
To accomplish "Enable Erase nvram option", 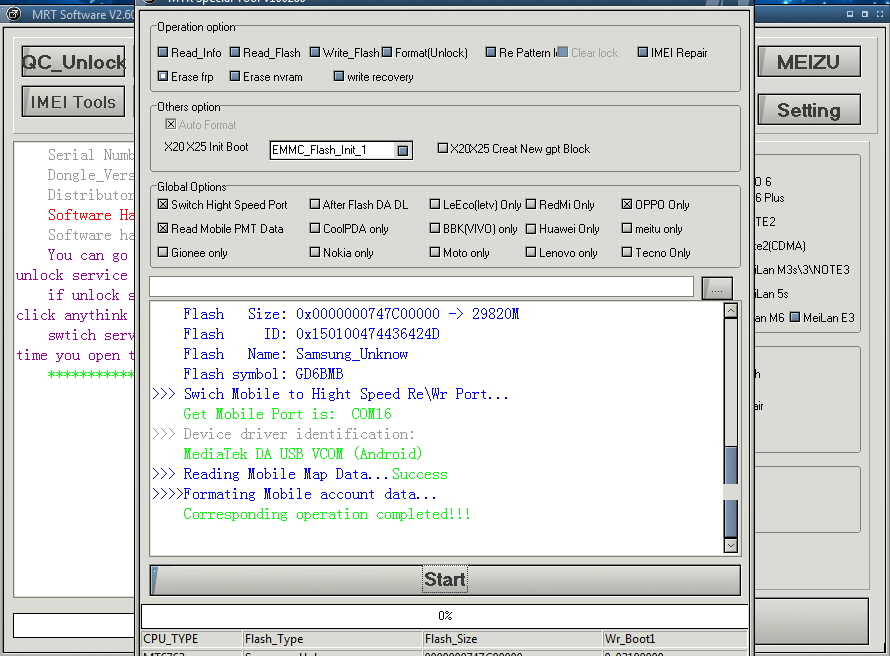I will point(235,76).
